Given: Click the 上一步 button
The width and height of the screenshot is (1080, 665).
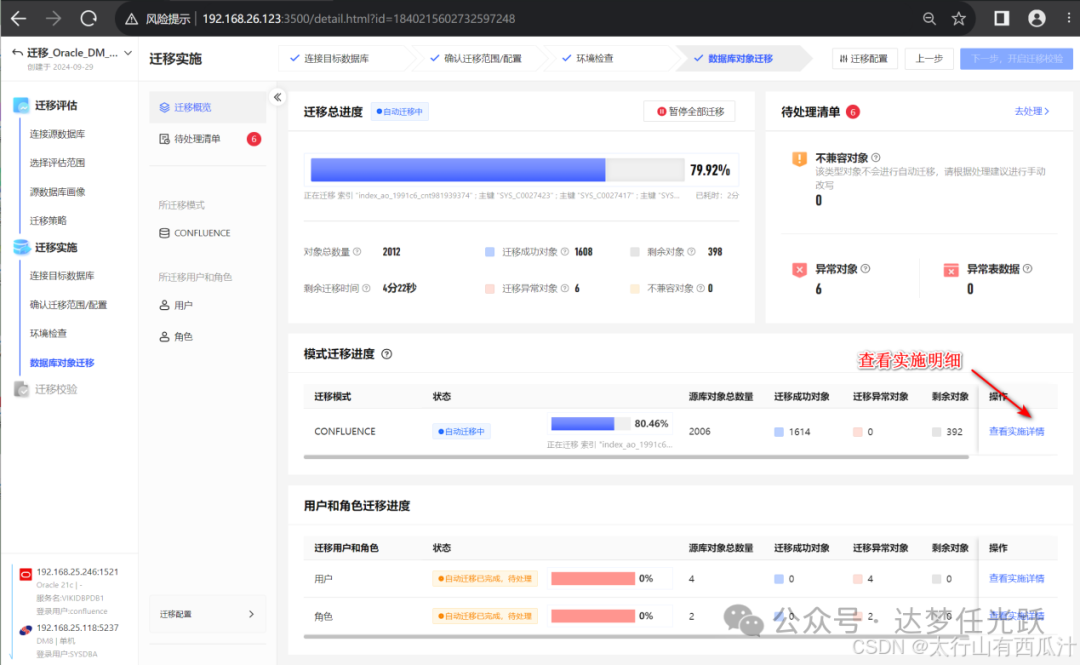Looking at the screenshot, I should click(x=929, y=59).
